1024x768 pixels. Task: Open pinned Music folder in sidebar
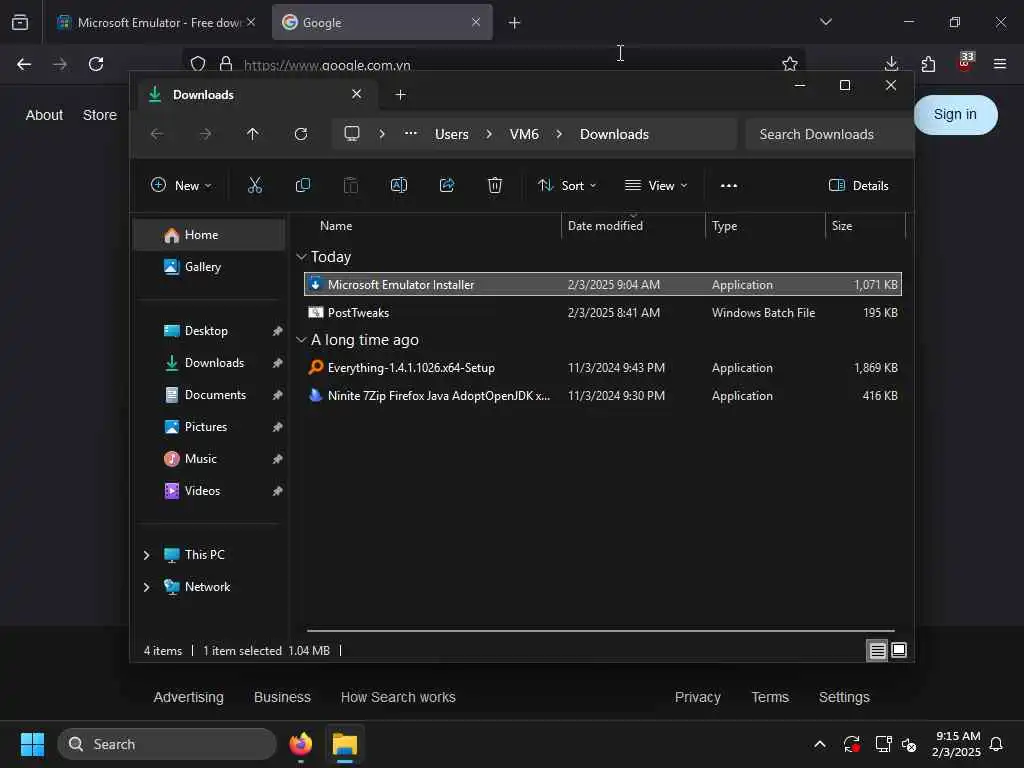[x=210, y=458]
